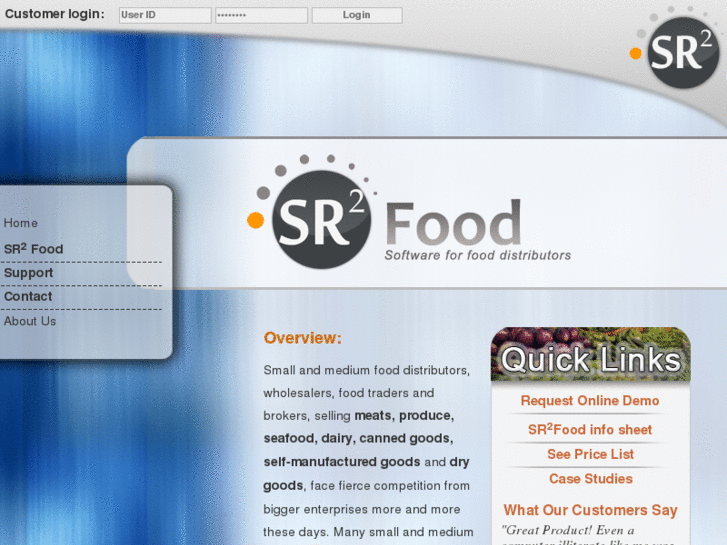Focus the User ID input field
Image resolution: width=727 pixels, height=545 pixels.
(165, 15)
